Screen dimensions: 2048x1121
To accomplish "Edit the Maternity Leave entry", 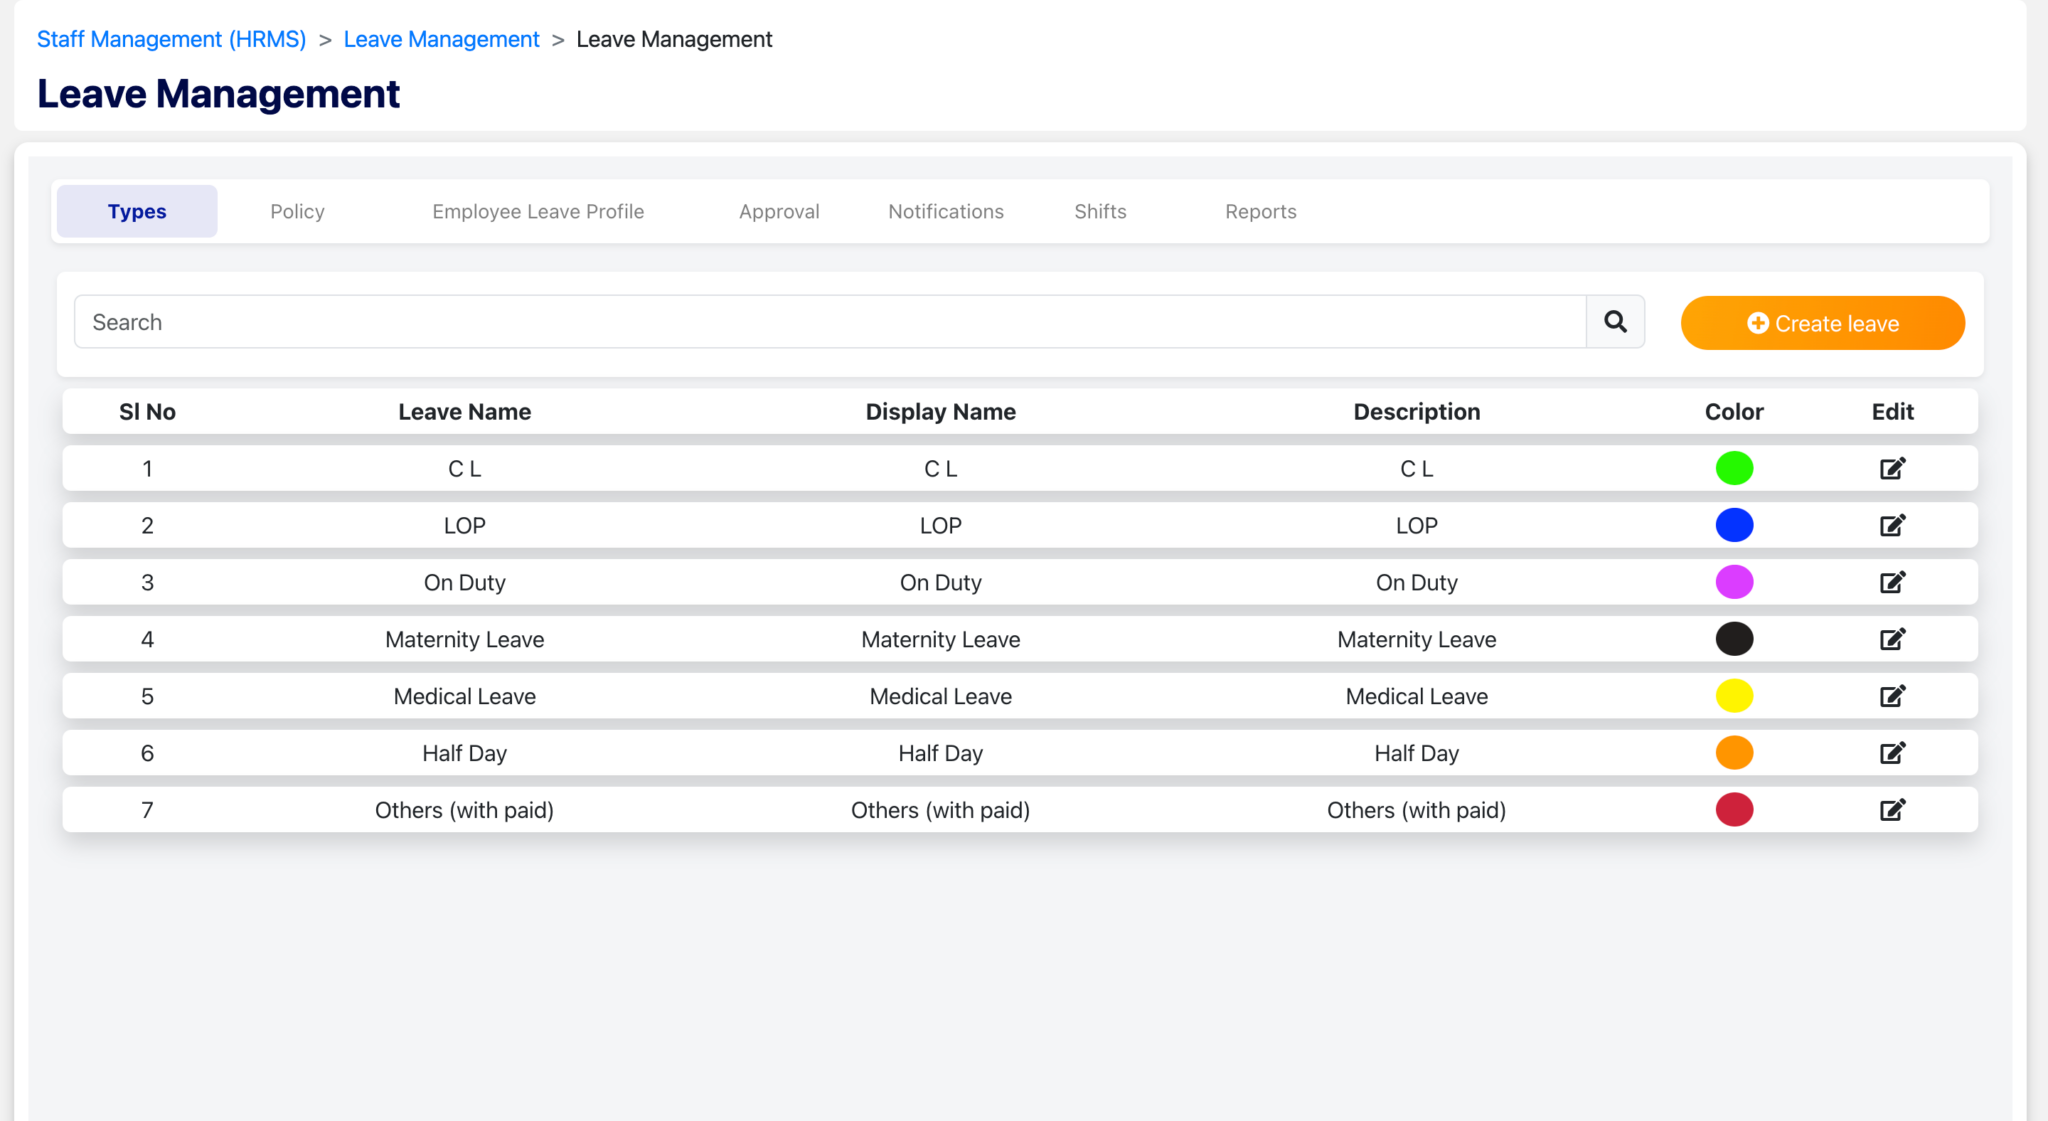I will pyautogui.click(x=1892, y=639).
